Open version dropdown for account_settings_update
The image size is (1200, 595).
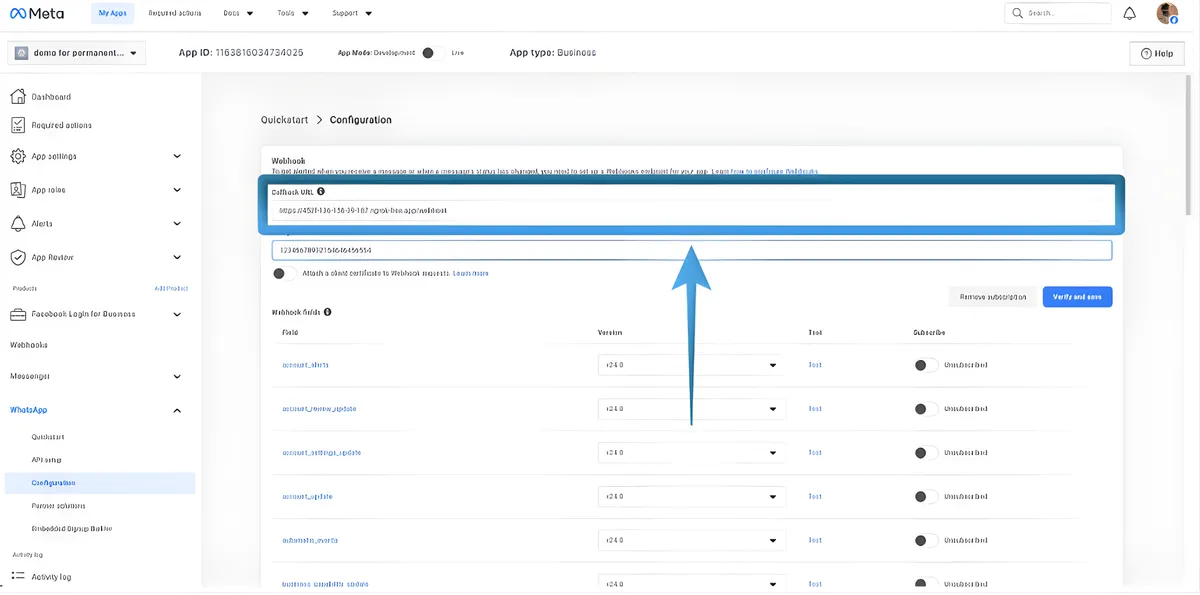point(691,453)
